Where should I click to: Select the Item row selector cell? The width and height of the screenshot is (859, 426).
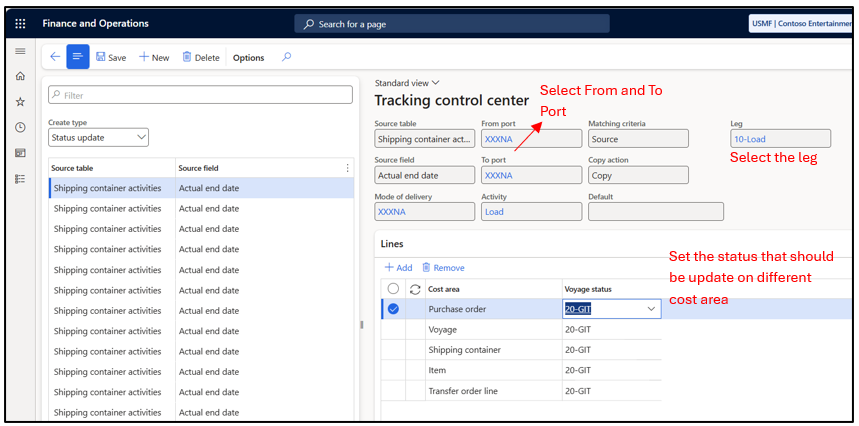393,370
